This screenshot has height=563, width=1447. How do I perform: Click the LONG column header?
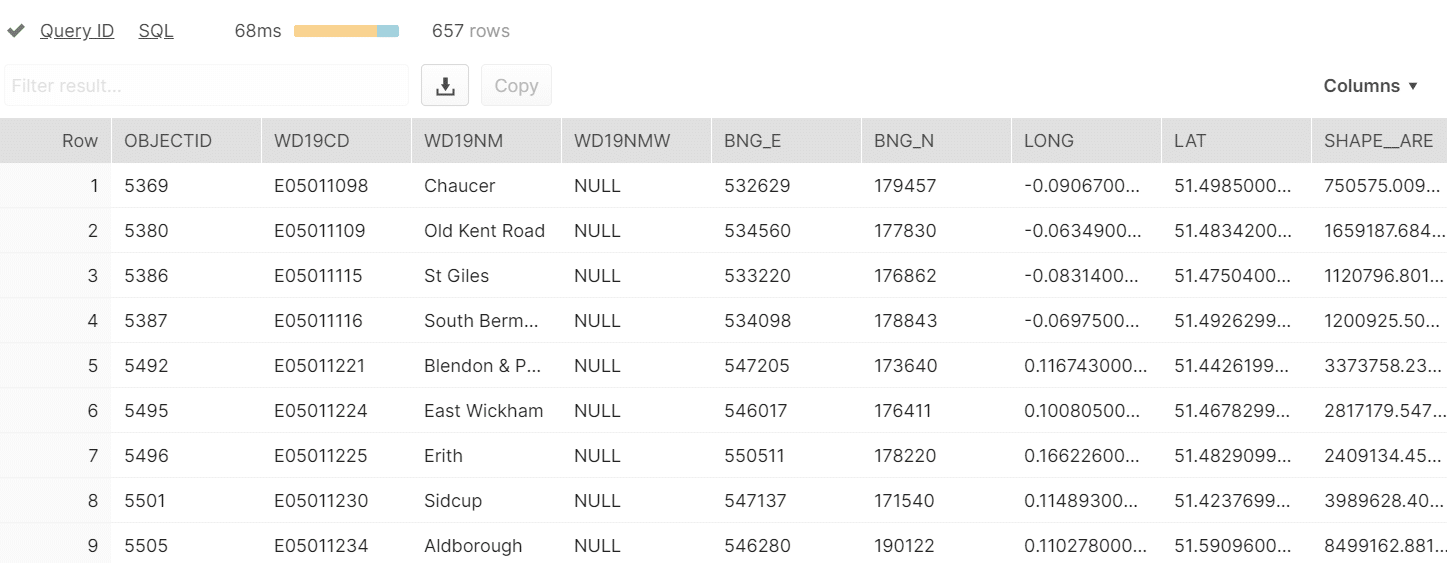1086,141
